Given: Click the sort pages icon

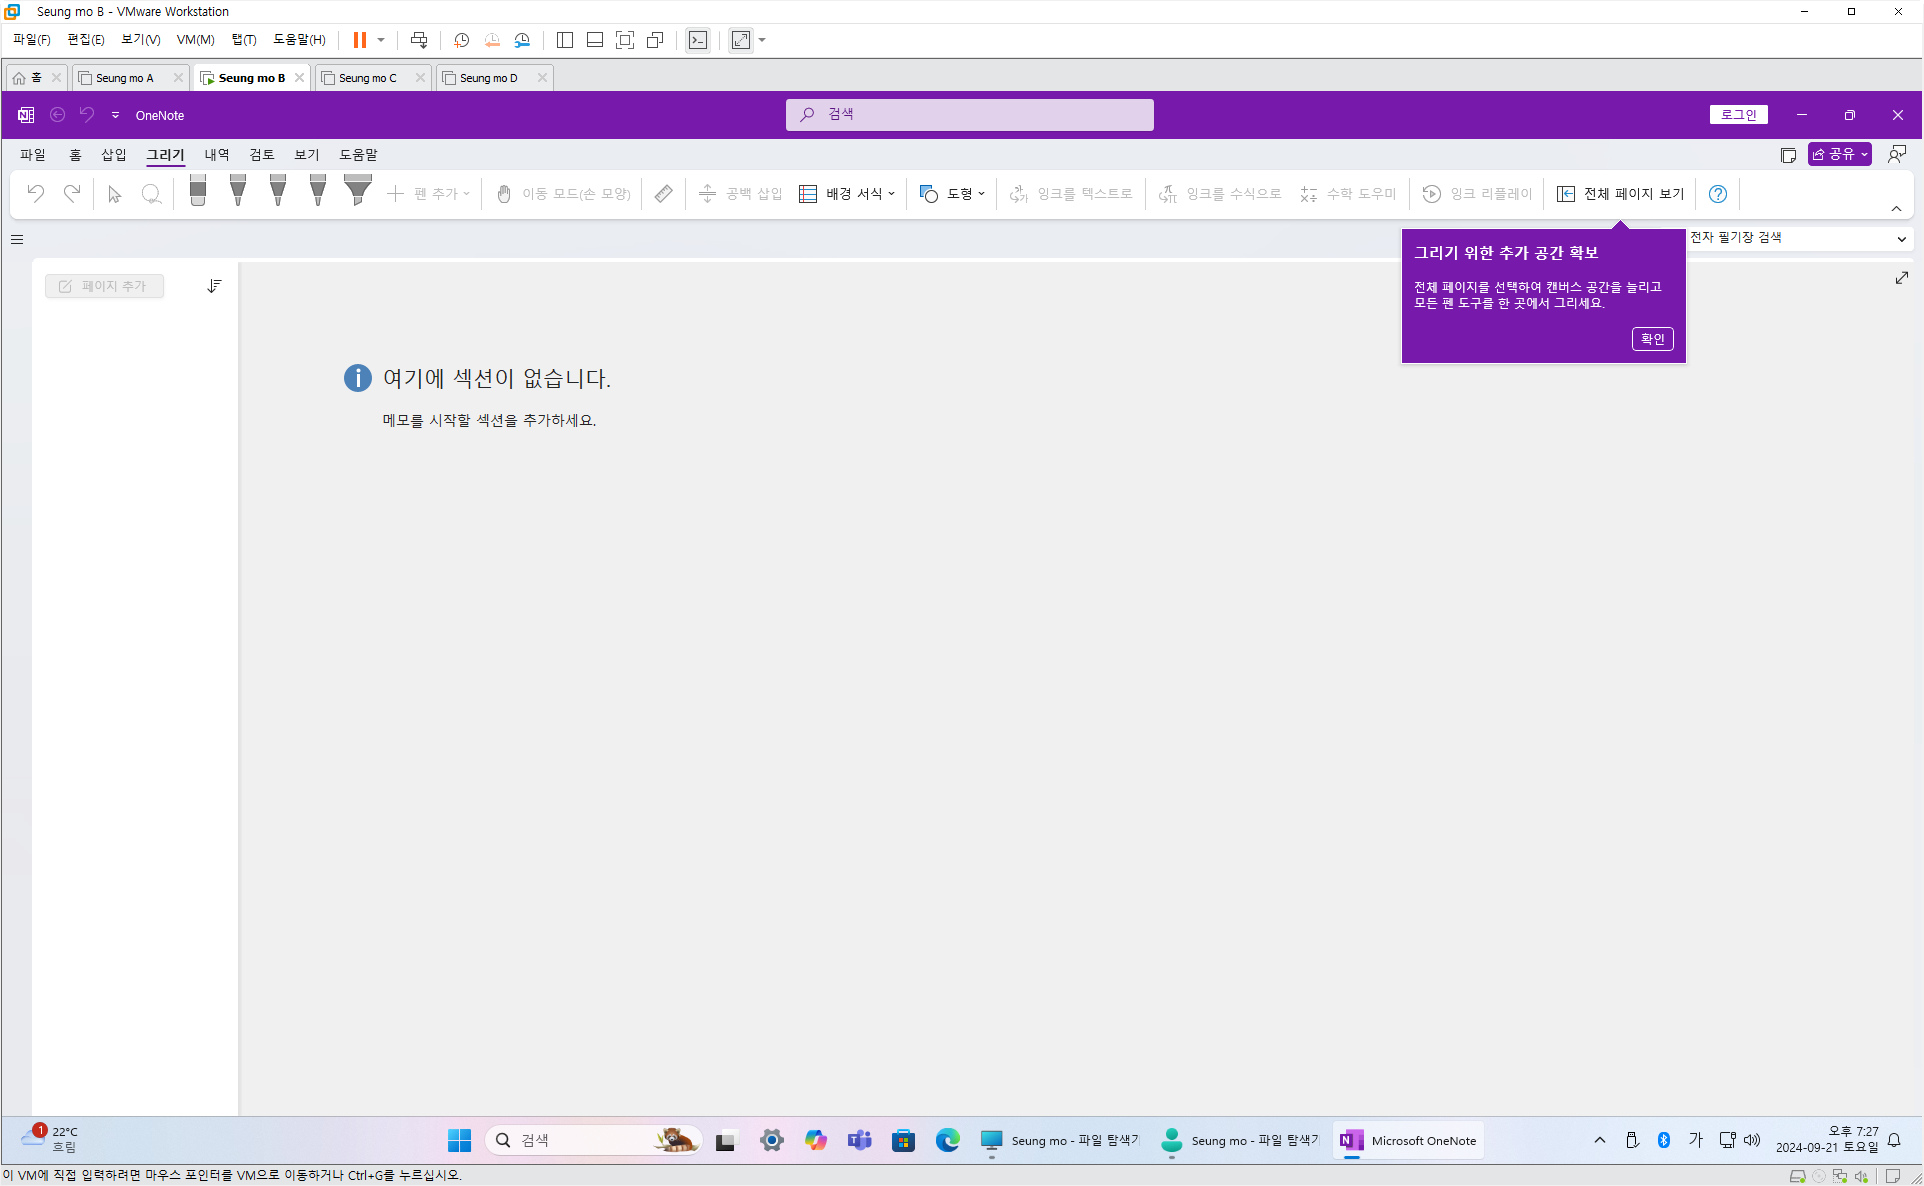Looking at the screenshot, I should (214, 286).
